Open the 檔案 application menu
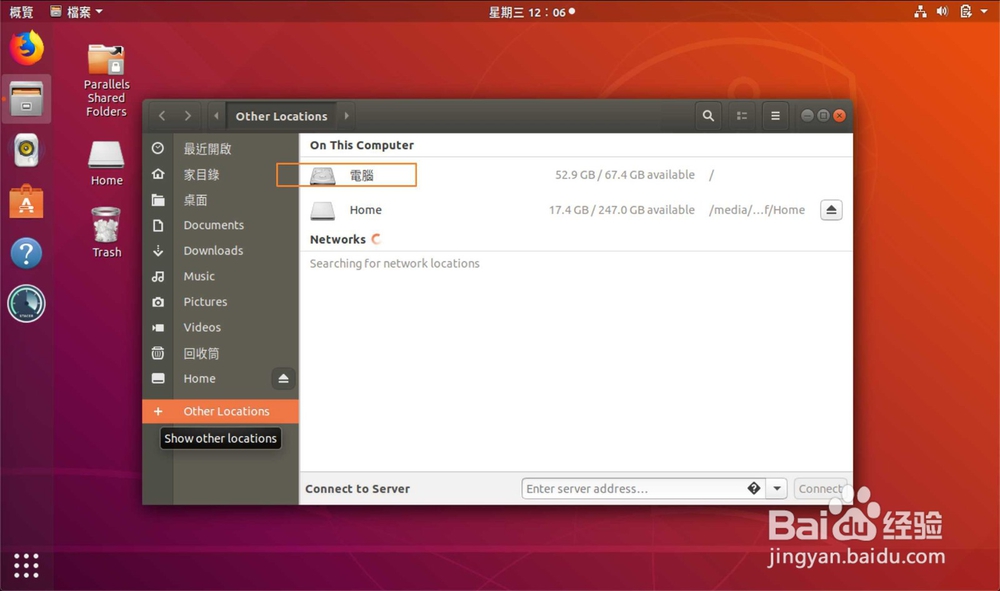The image size is (1000, 591). point(77,11)
